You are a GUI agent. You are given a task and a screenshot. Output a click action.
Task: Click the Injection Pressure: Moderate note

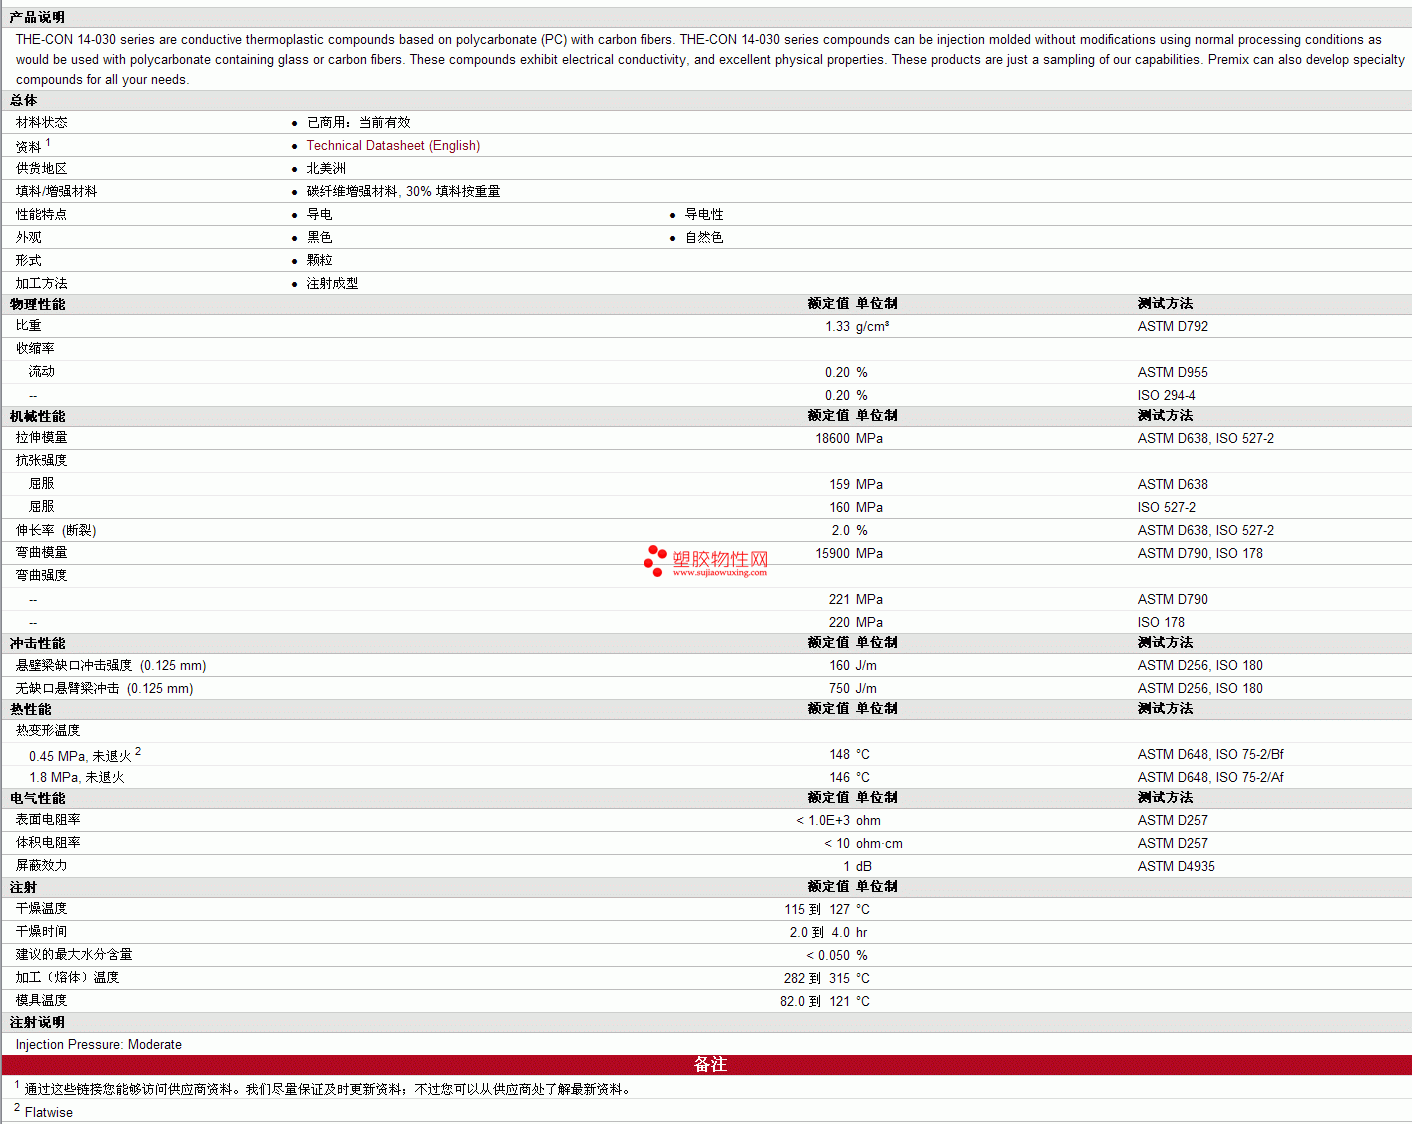(x=99, y=1045)
